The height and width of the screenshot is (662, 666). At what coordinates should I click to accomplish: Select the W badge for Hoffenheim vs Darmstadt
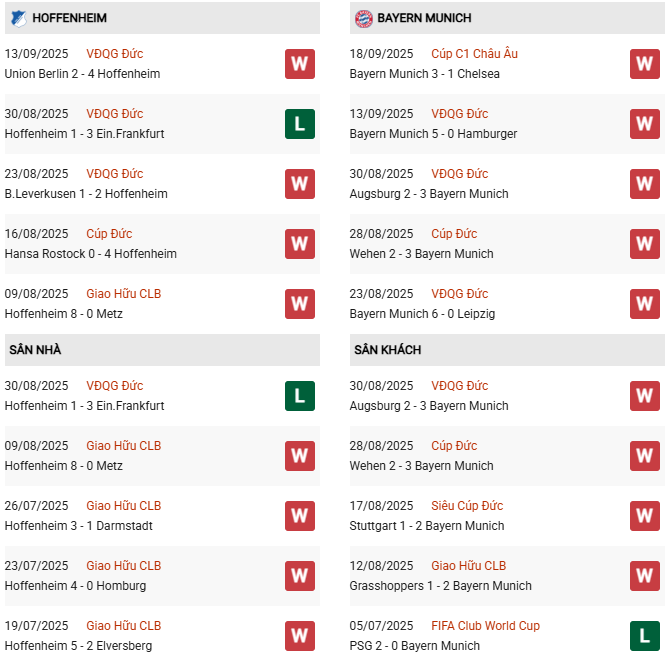[299, 516]
